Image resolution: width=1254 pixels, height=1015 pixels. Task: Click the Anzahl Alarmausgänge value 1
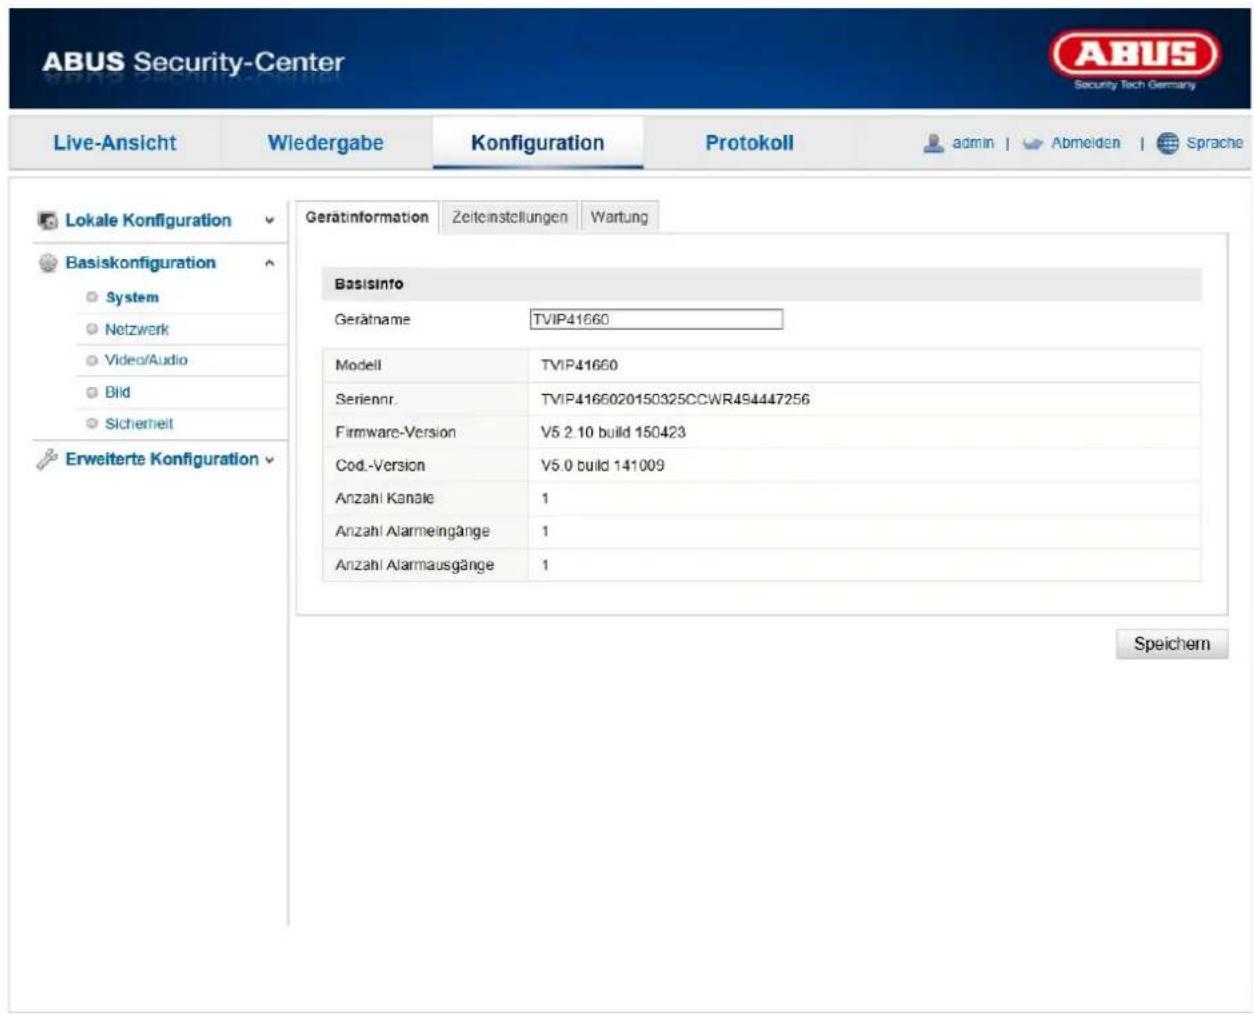point(545,565)
